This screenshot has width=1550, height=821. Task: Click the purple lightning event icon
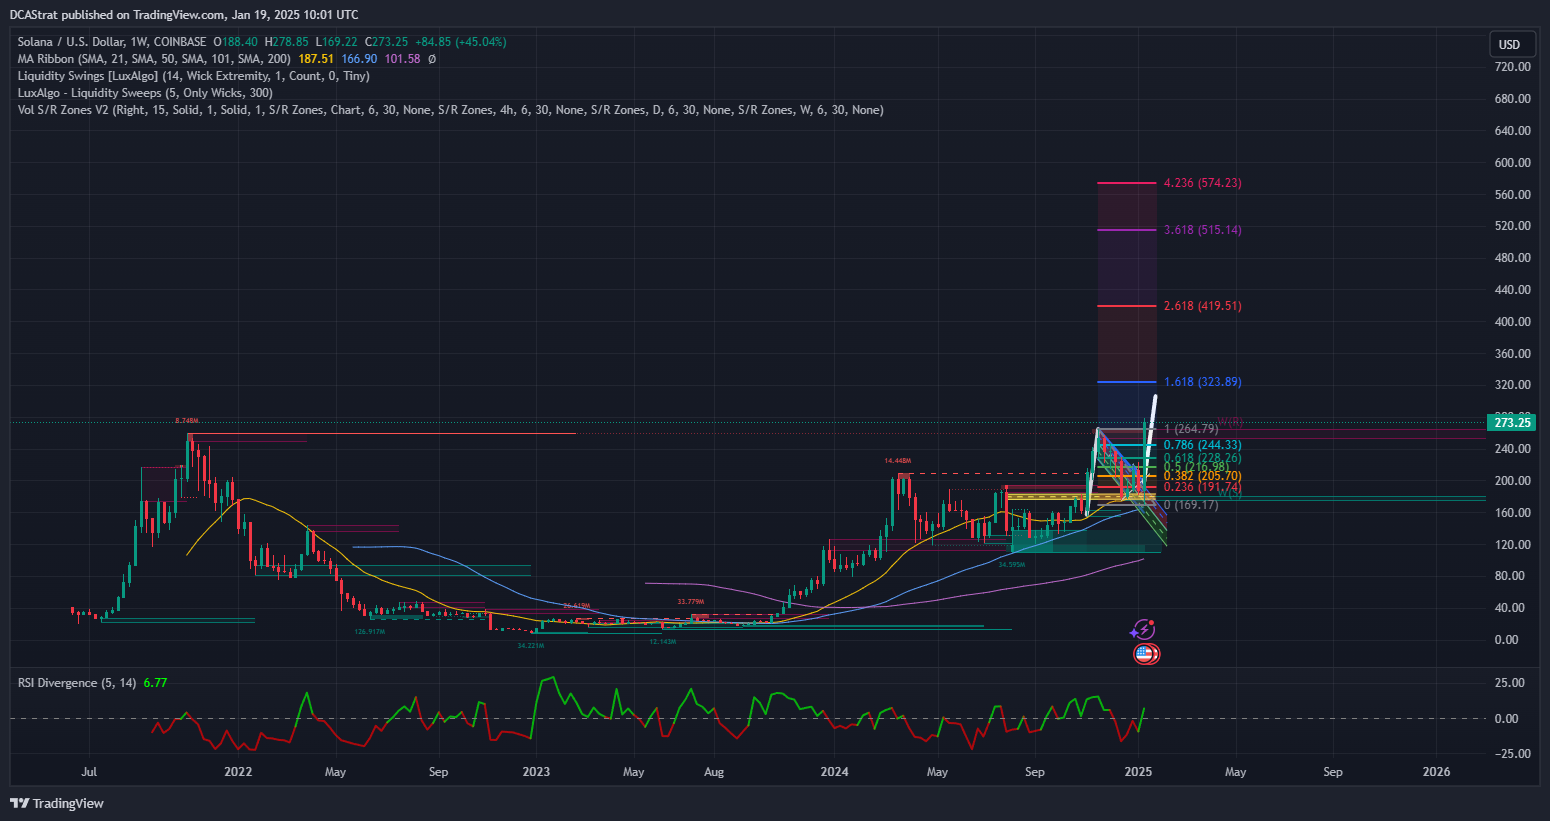point(1142,630)
